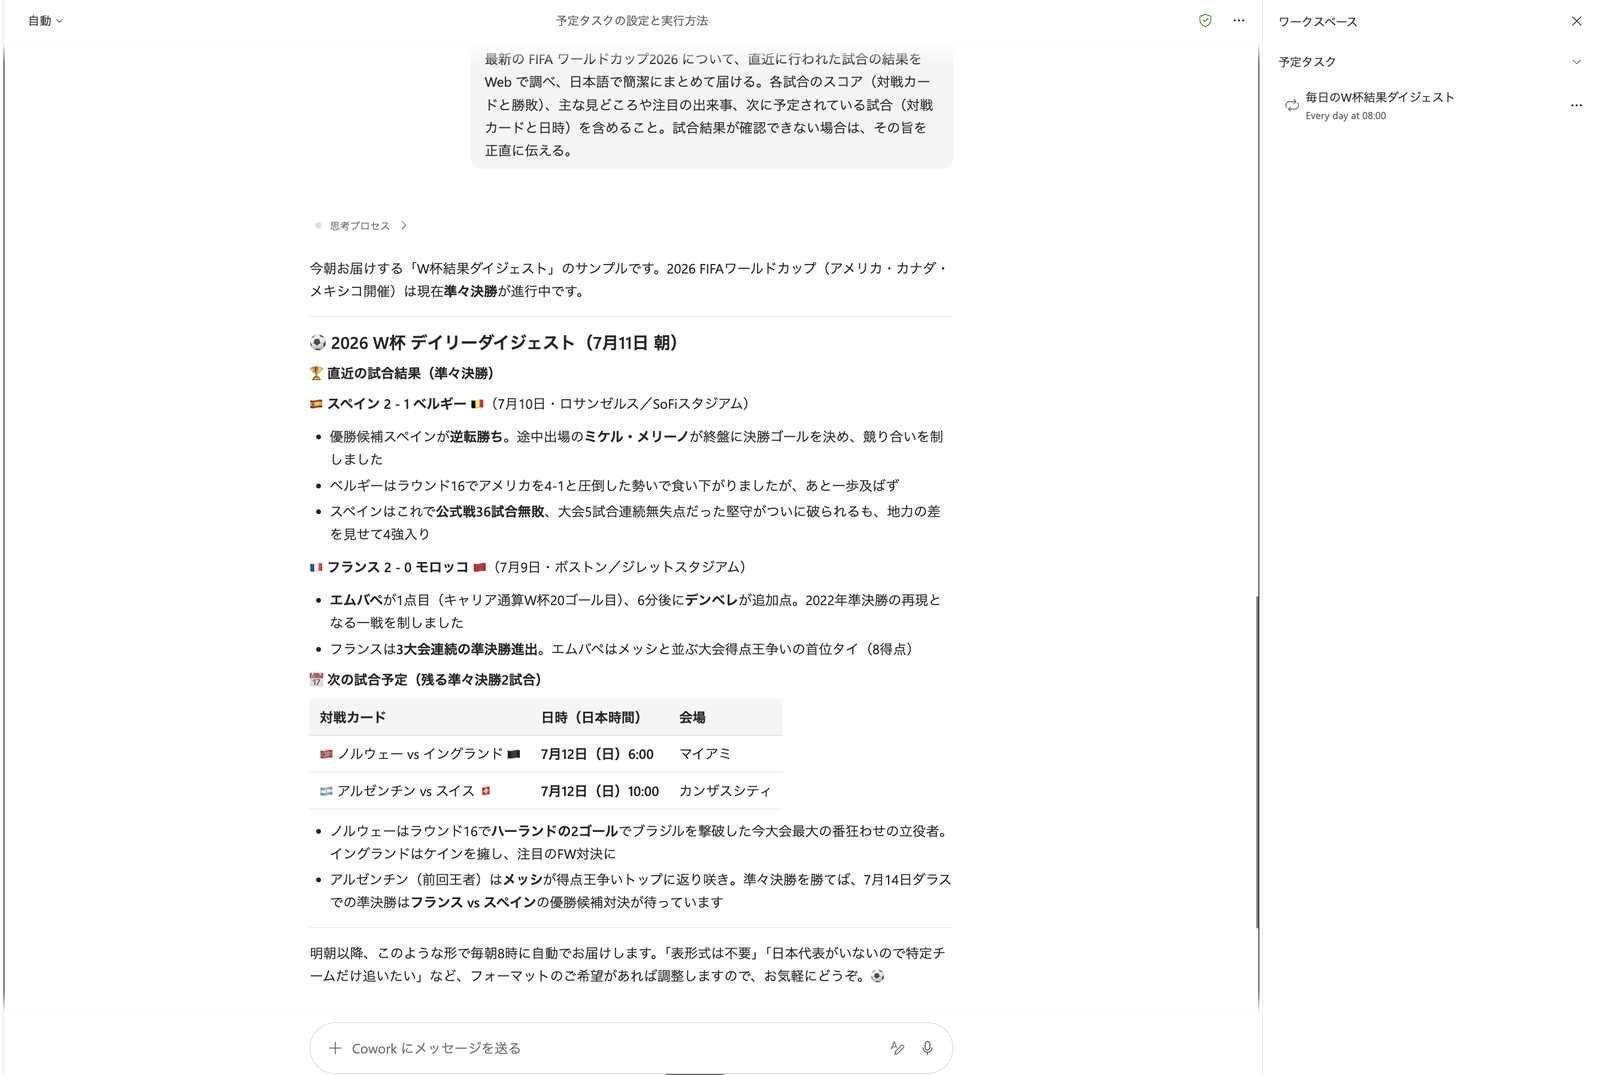Click the Argentina flag in the match table
Viewport: 1600px width, 1075px height.
326,791
